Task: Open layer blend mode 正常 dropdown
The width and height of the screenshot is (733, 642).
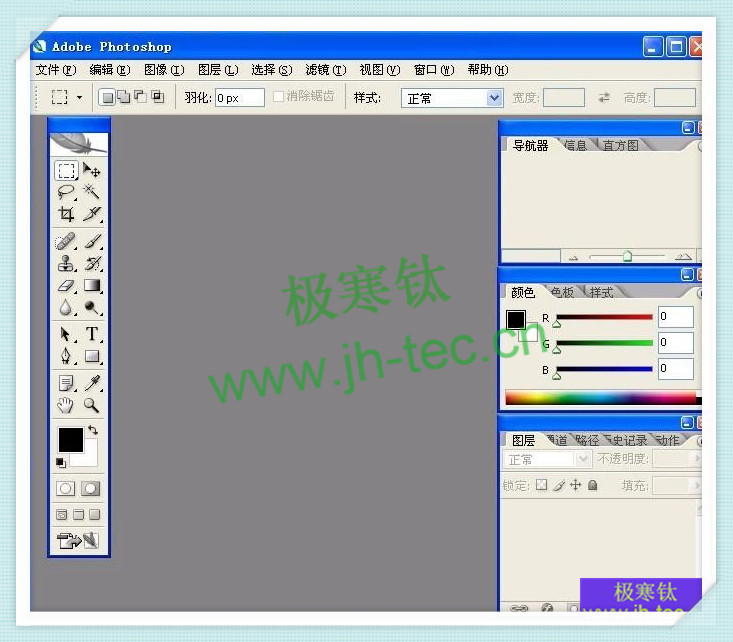Action: click(x=547, y=459)
